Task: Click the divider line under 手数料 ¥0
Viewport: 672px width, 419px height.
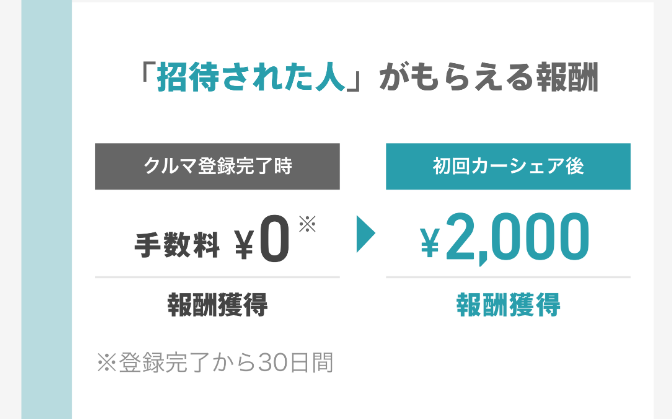Action: pyautogui.click(x=217, y=277)
